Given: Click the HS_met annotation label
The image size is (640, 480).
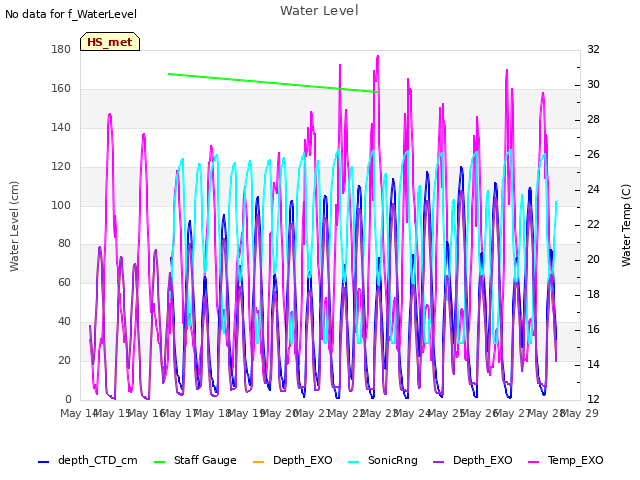Looking at the screenshot, I should pos(110,42).
